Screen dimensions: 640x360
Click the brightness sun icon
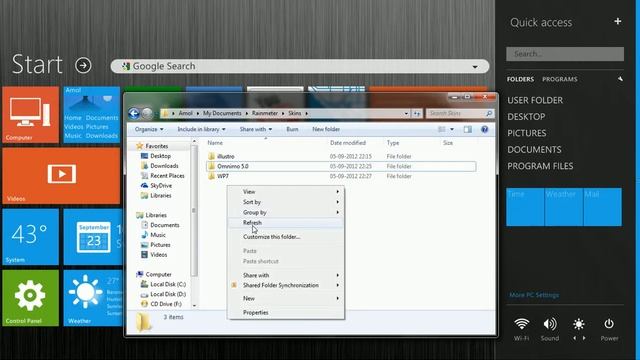tap(579, 324)
